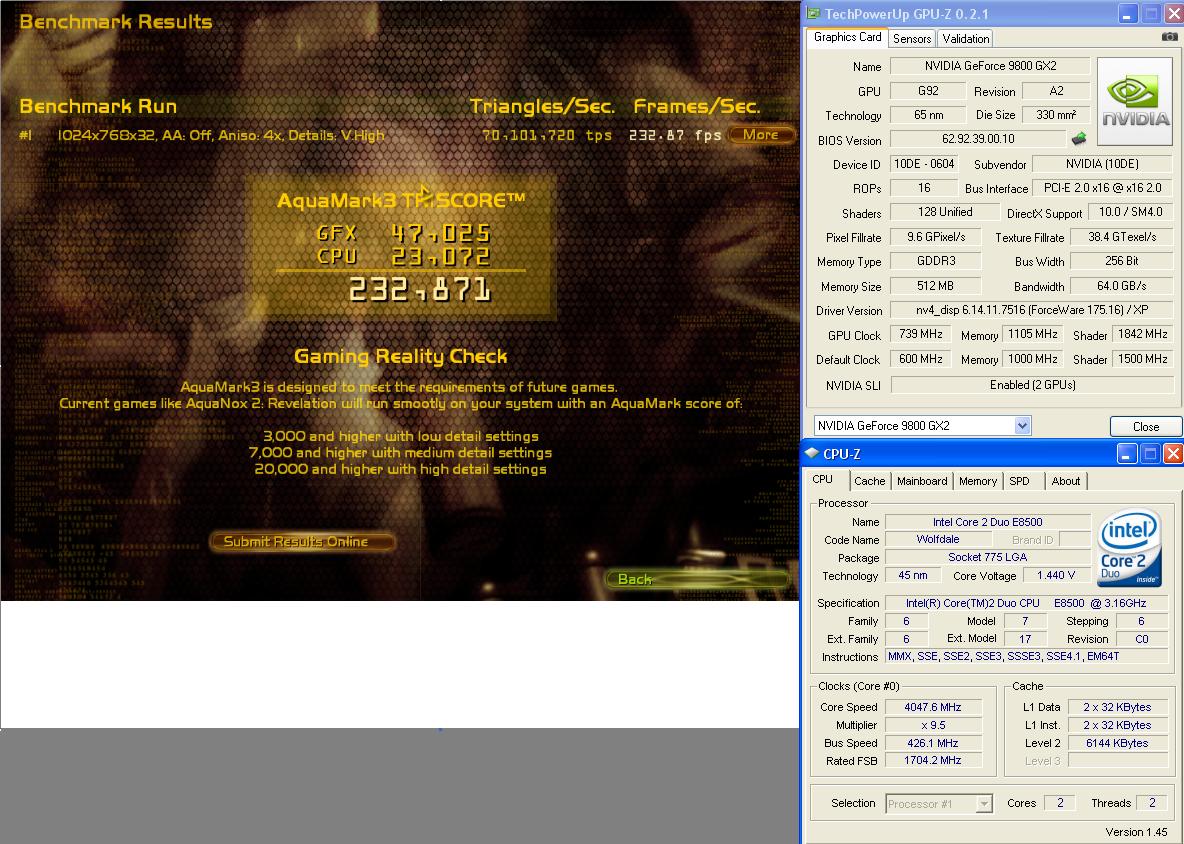
Task: Click the Package Socket 775 LGA value
Action: point(987,557)
